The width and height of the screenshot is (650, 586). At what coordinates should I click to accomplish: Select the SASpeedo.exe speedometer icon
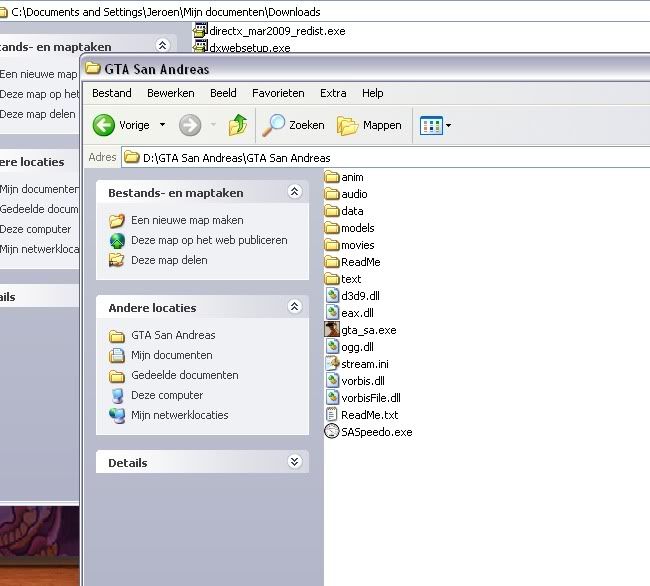tap(332, 431)
